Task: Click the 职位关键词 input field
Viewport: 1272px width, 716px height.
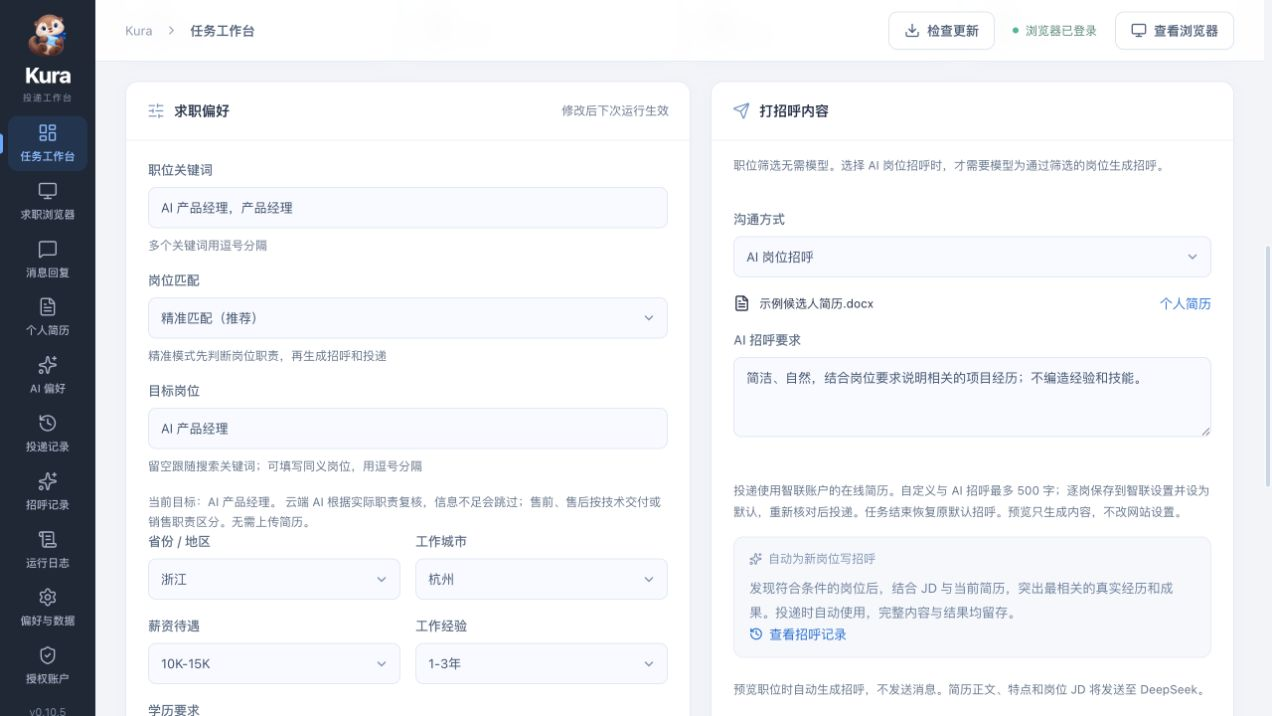Action: point(408,208)
